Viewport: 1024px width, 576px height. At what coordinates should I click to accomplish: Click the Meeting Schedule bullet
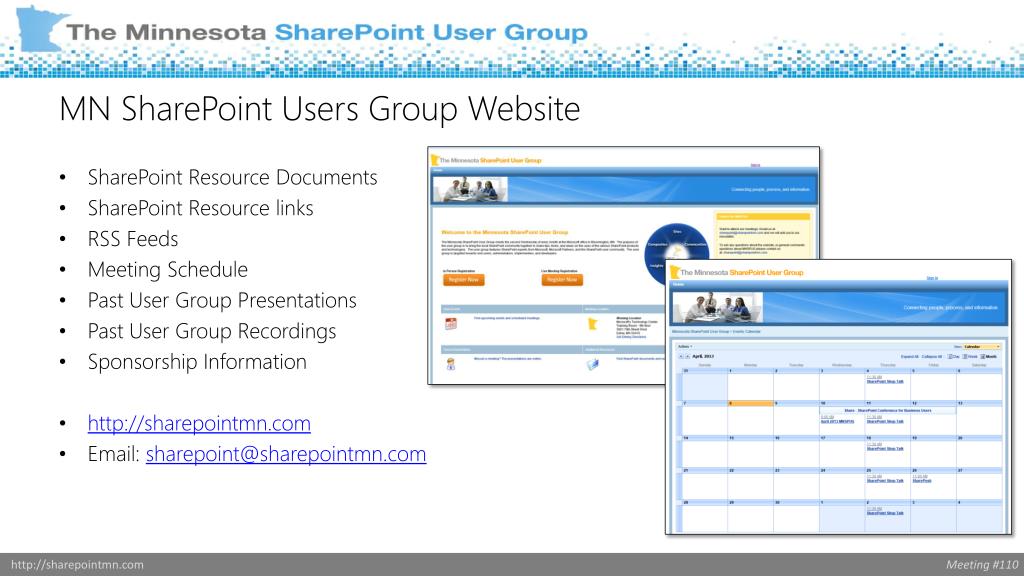point(168,270)
